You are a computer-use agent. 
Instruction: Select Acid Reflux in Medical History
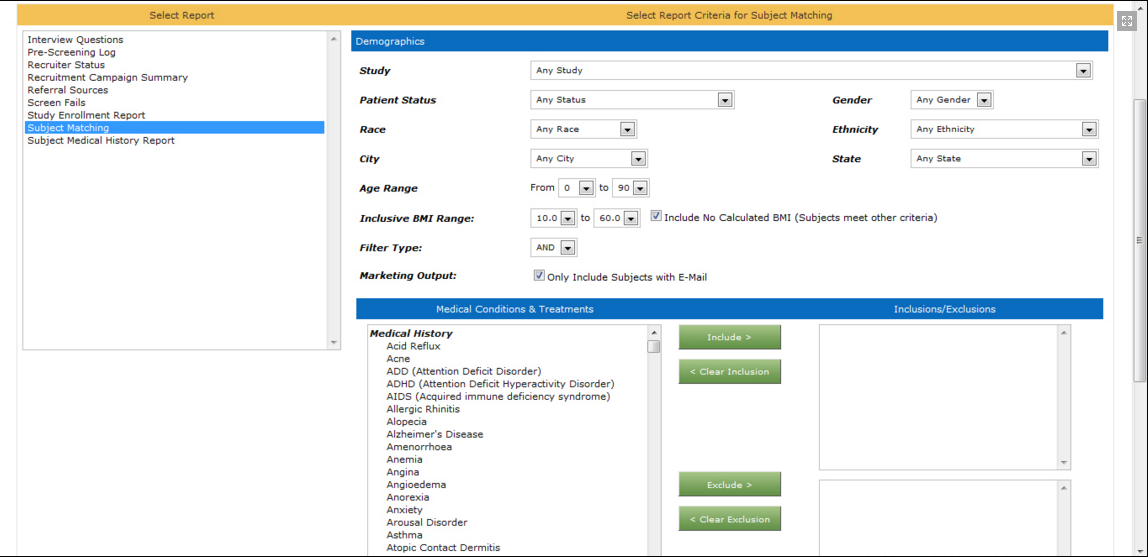pyautogui.click(x=414, y=345)
